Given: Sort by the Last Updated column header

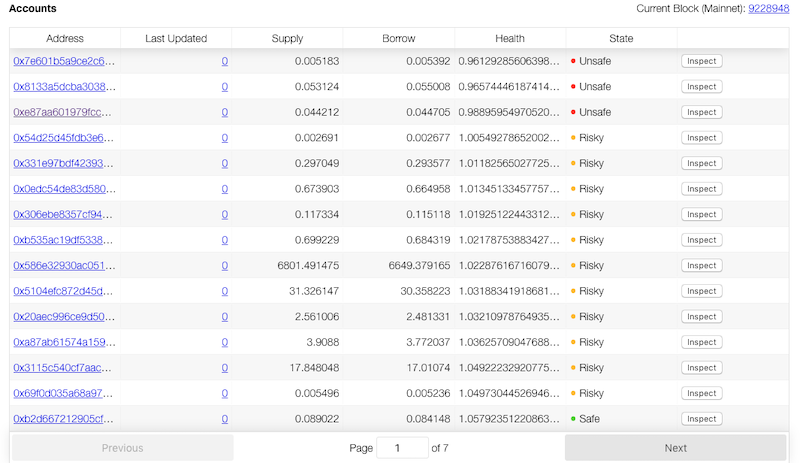Looking at the screenshot, I should click(176, 38).
